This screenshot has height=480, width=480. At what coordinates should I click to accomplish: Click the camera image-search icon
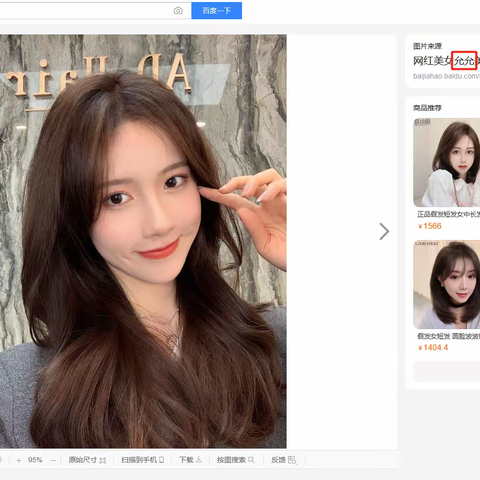coord(178,11)
